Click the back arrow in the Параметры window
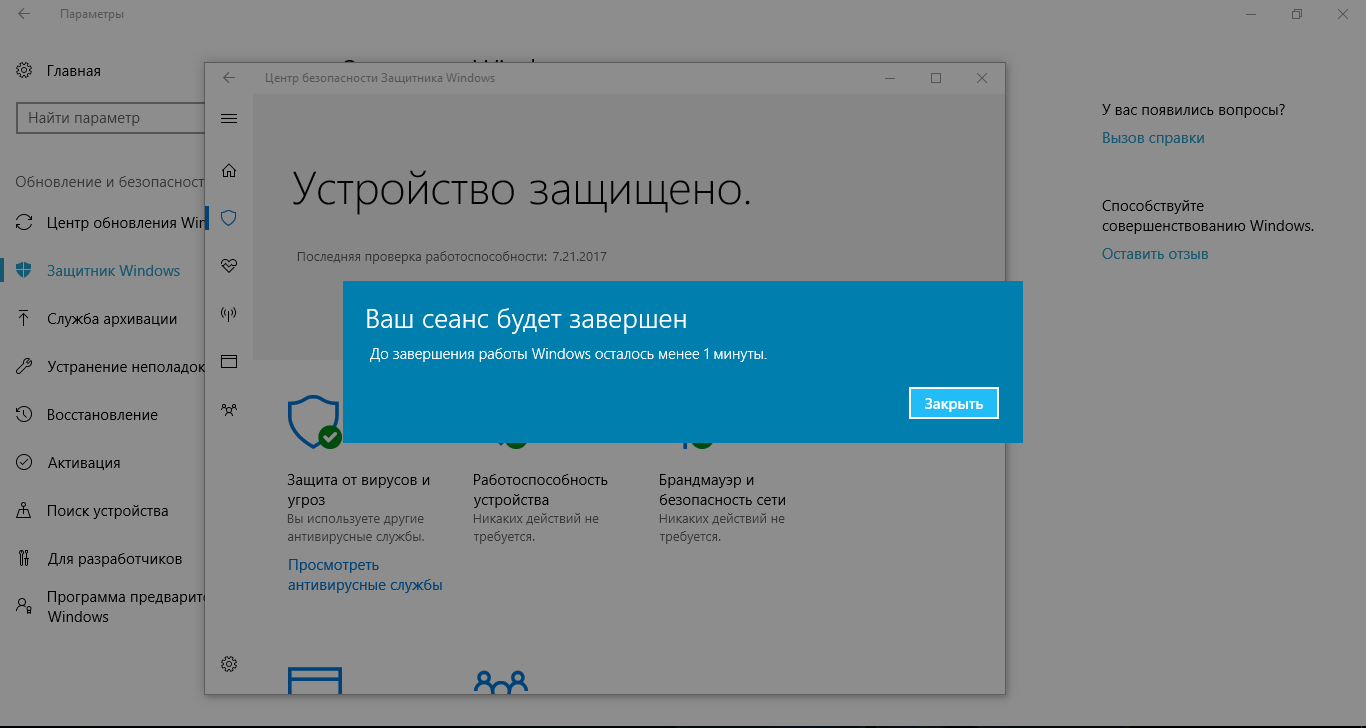The height and width of the screenshot is (728, 1366). tap(24, 15)
